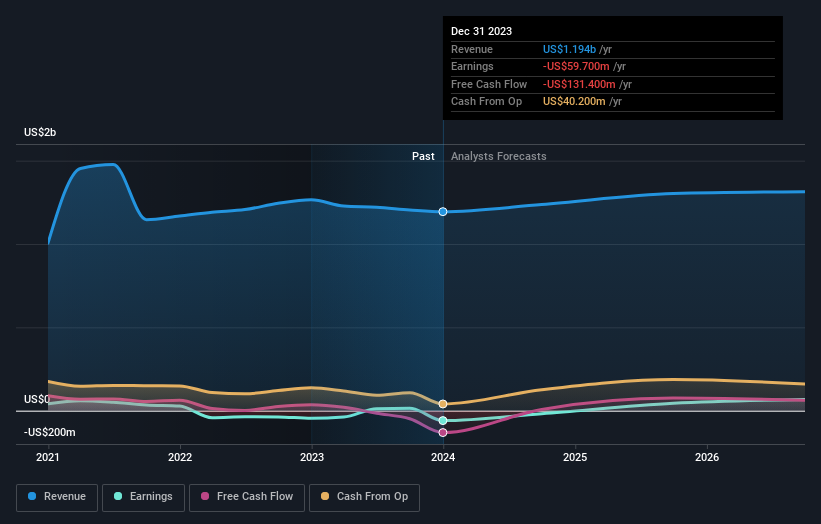Toggle the Free Cash Flow legend series
821x524 pixels.
click(x=247, y=497)
